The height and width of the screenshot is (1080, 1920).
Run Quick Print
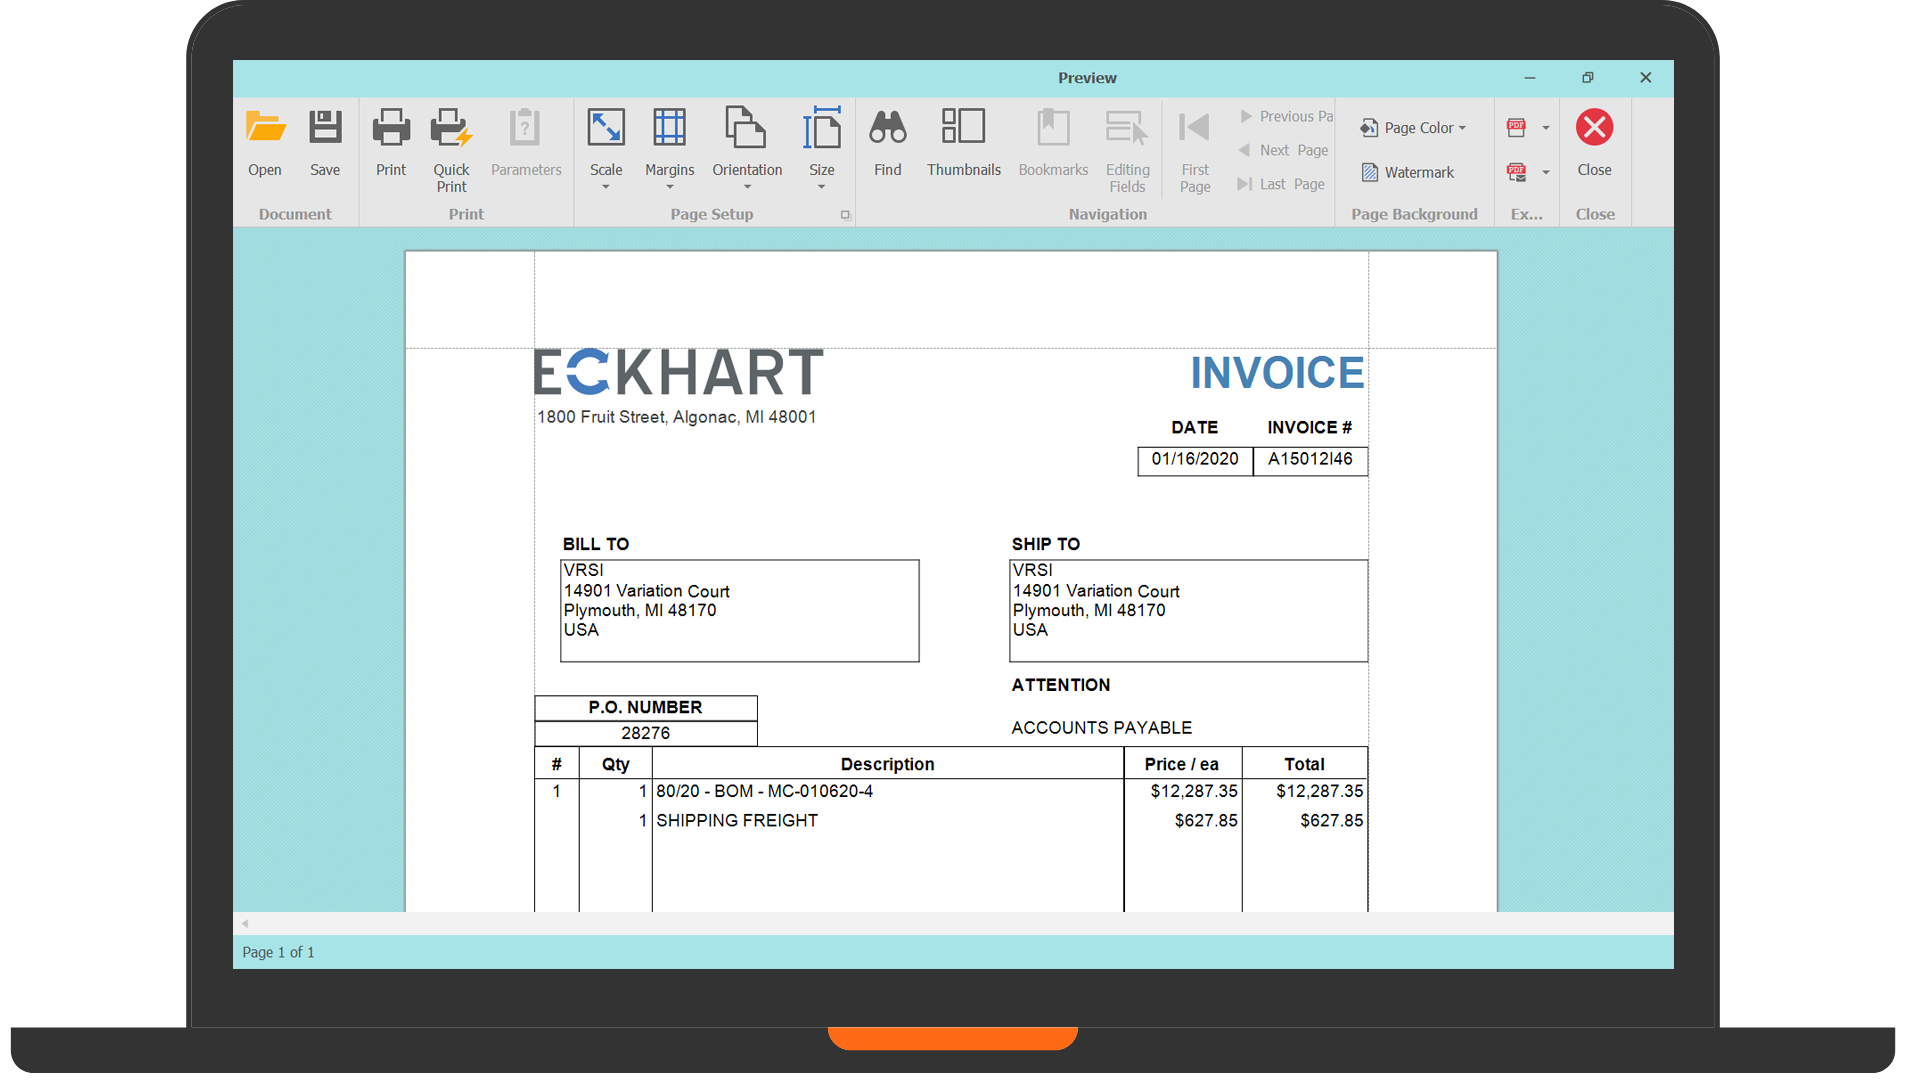click(451, 128)
